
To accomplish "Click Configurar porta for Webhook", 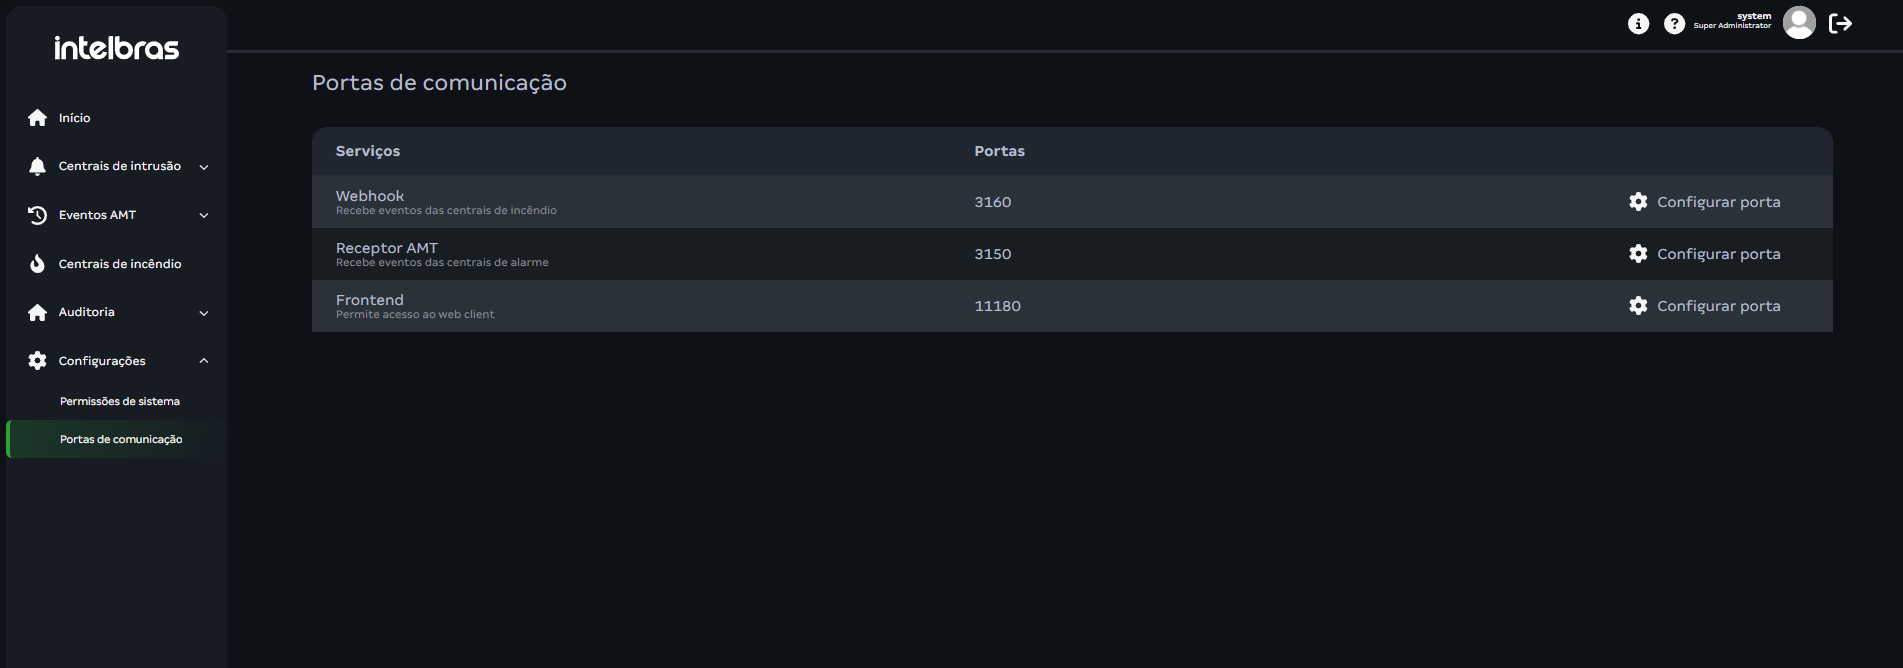I will [1718, 202].
